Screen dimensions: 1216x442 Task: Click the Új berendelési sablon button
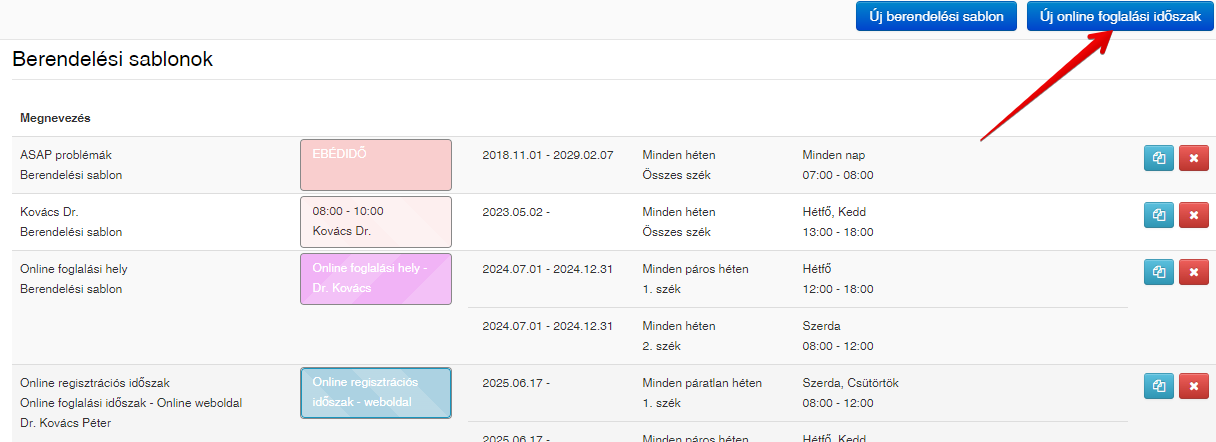pos(936,16)
